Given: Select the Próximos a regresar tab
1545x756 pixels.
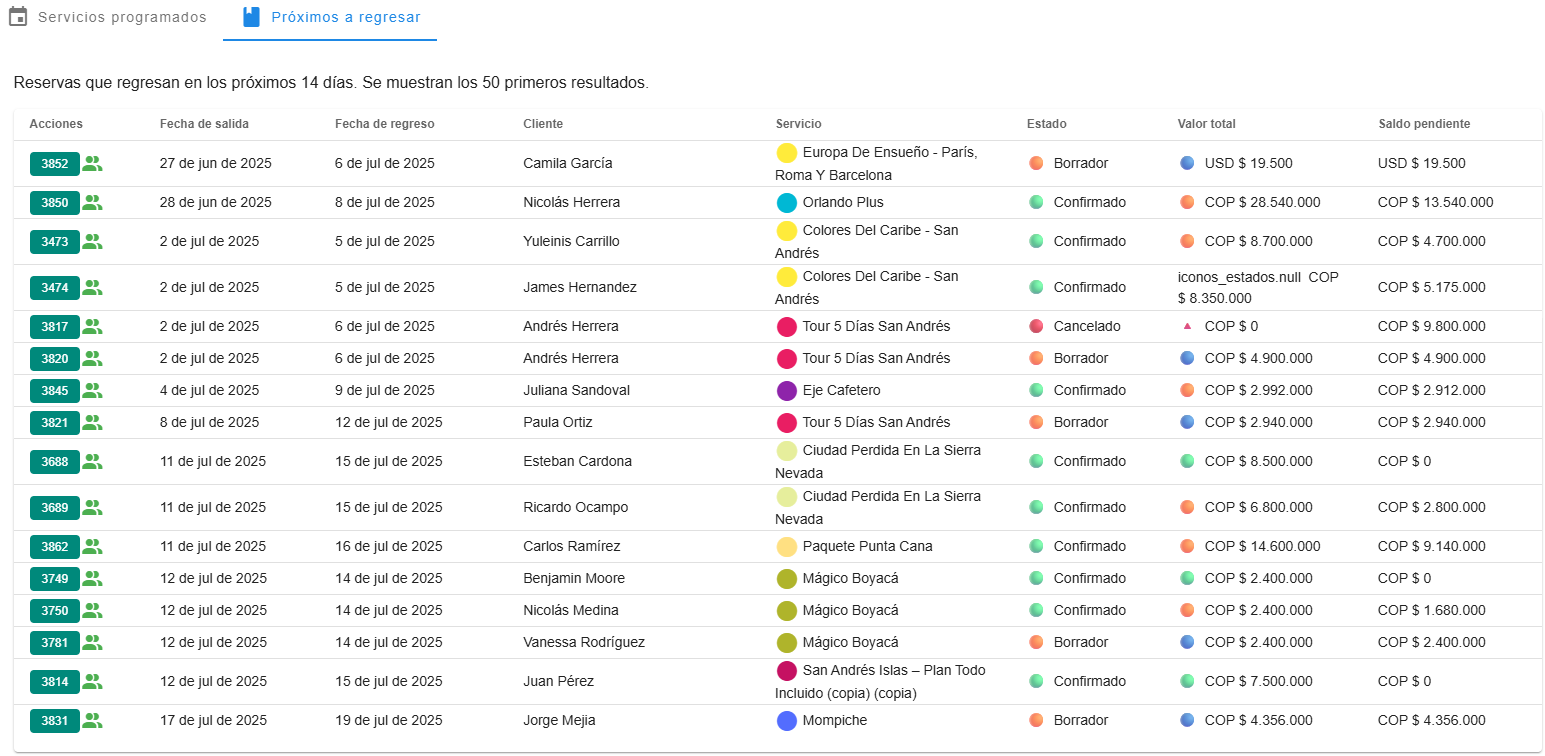Looking at the screenshot, I should click(x=330, y=18).
